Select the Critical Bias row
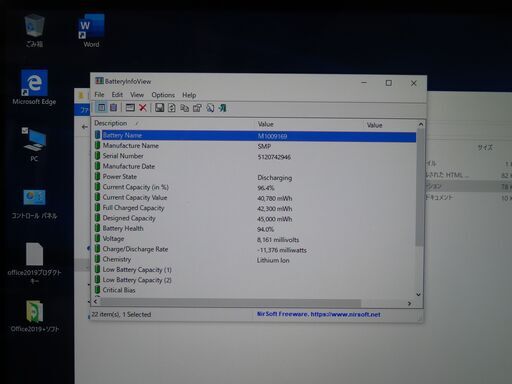 point(119,290)
